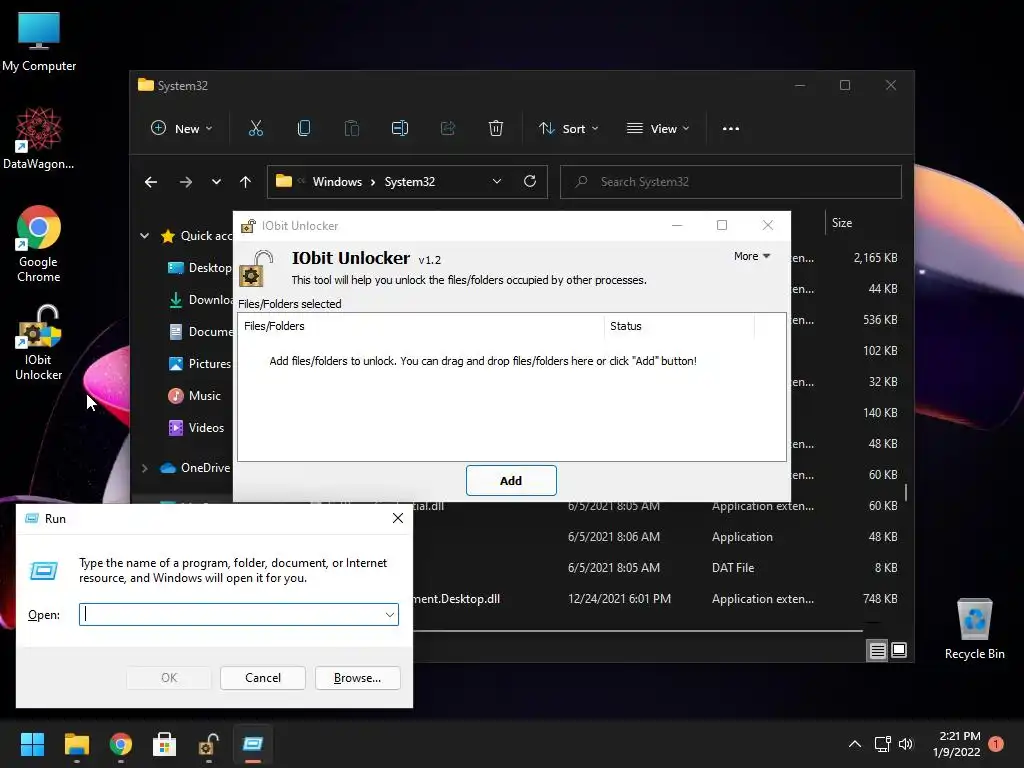
Task: Open the More menu in IObit Unlocker
Action: click(752, 256)
